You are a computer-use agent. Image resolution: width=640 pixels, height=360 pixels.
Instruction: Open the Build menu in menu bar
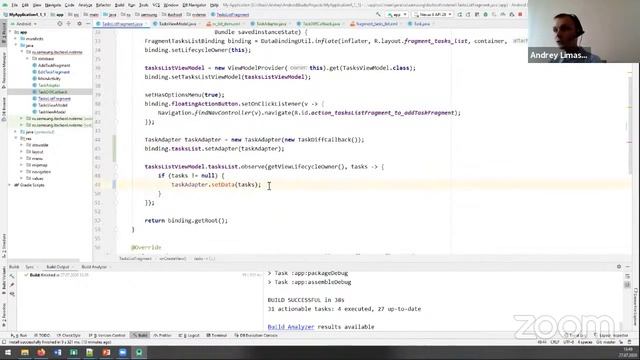point(119,5)
